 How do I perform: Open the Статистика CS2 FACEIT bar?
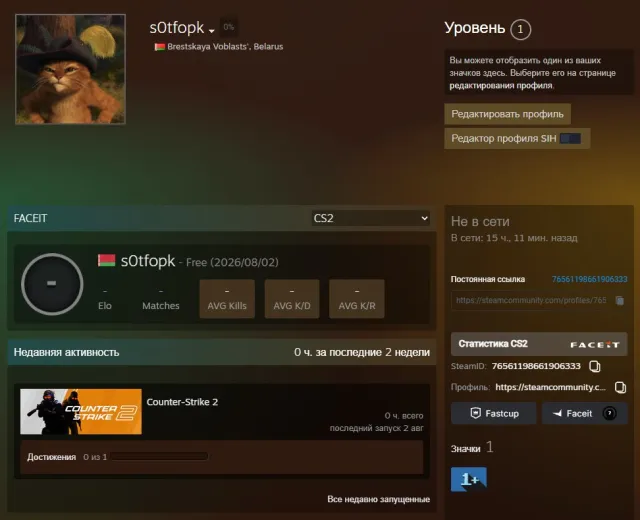[x=539, y=344]
